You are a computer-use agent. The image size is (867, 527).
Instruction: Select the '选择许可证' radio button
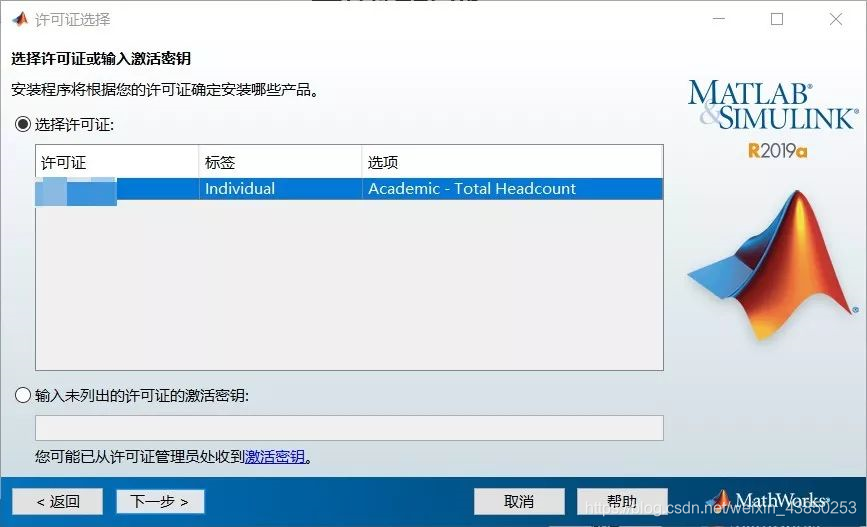[x=23, y=124]
